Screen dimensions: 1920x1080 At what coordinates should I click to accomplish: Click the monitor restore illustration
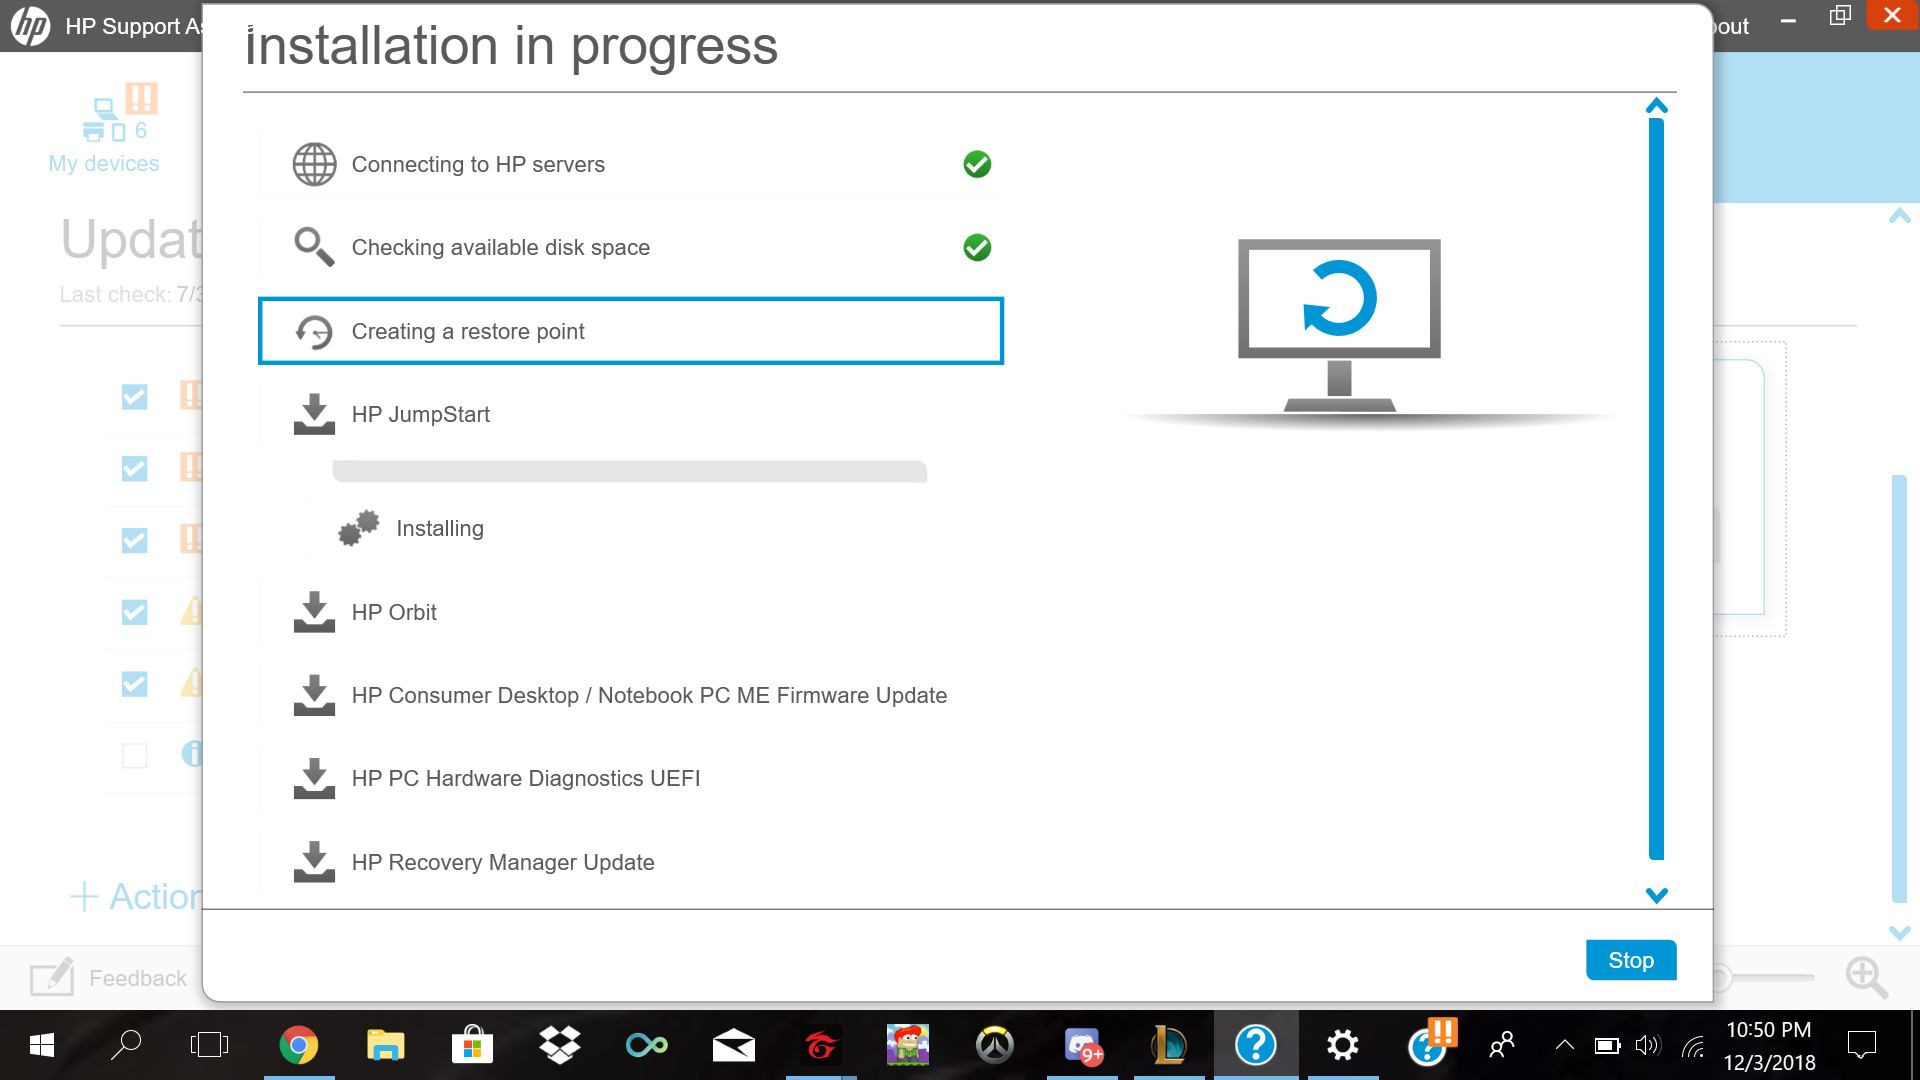[x=1339, y=325]
